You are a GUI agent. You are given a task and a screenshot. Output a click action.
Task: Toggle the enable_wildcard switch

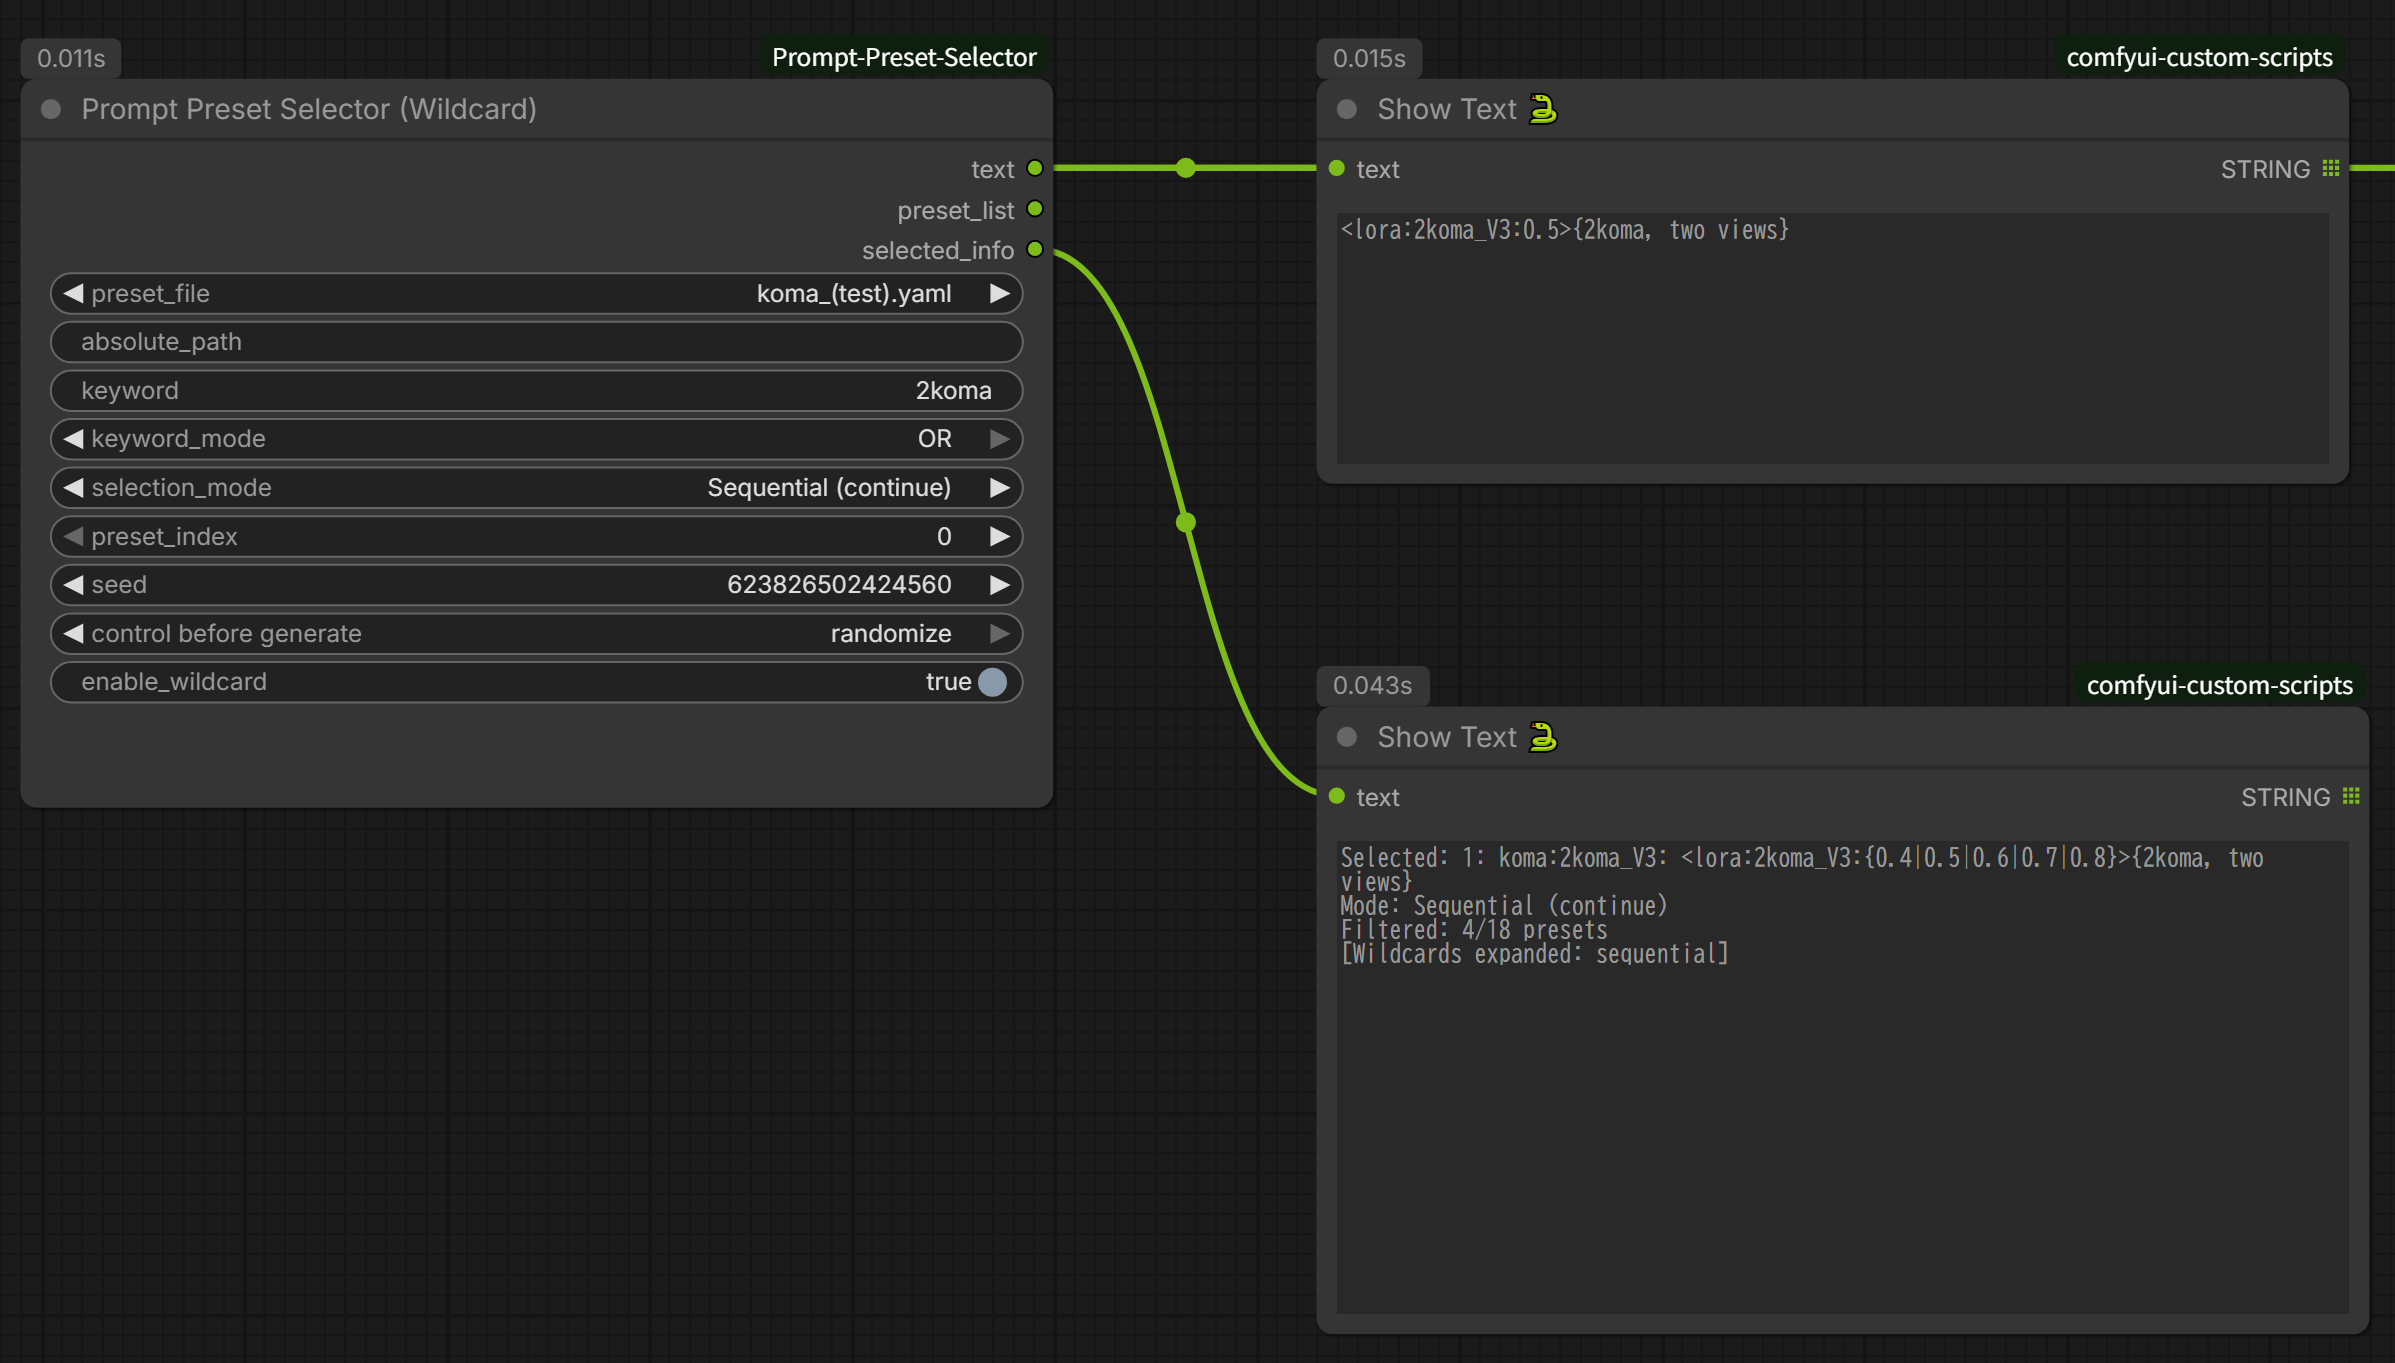pos(992,682)
